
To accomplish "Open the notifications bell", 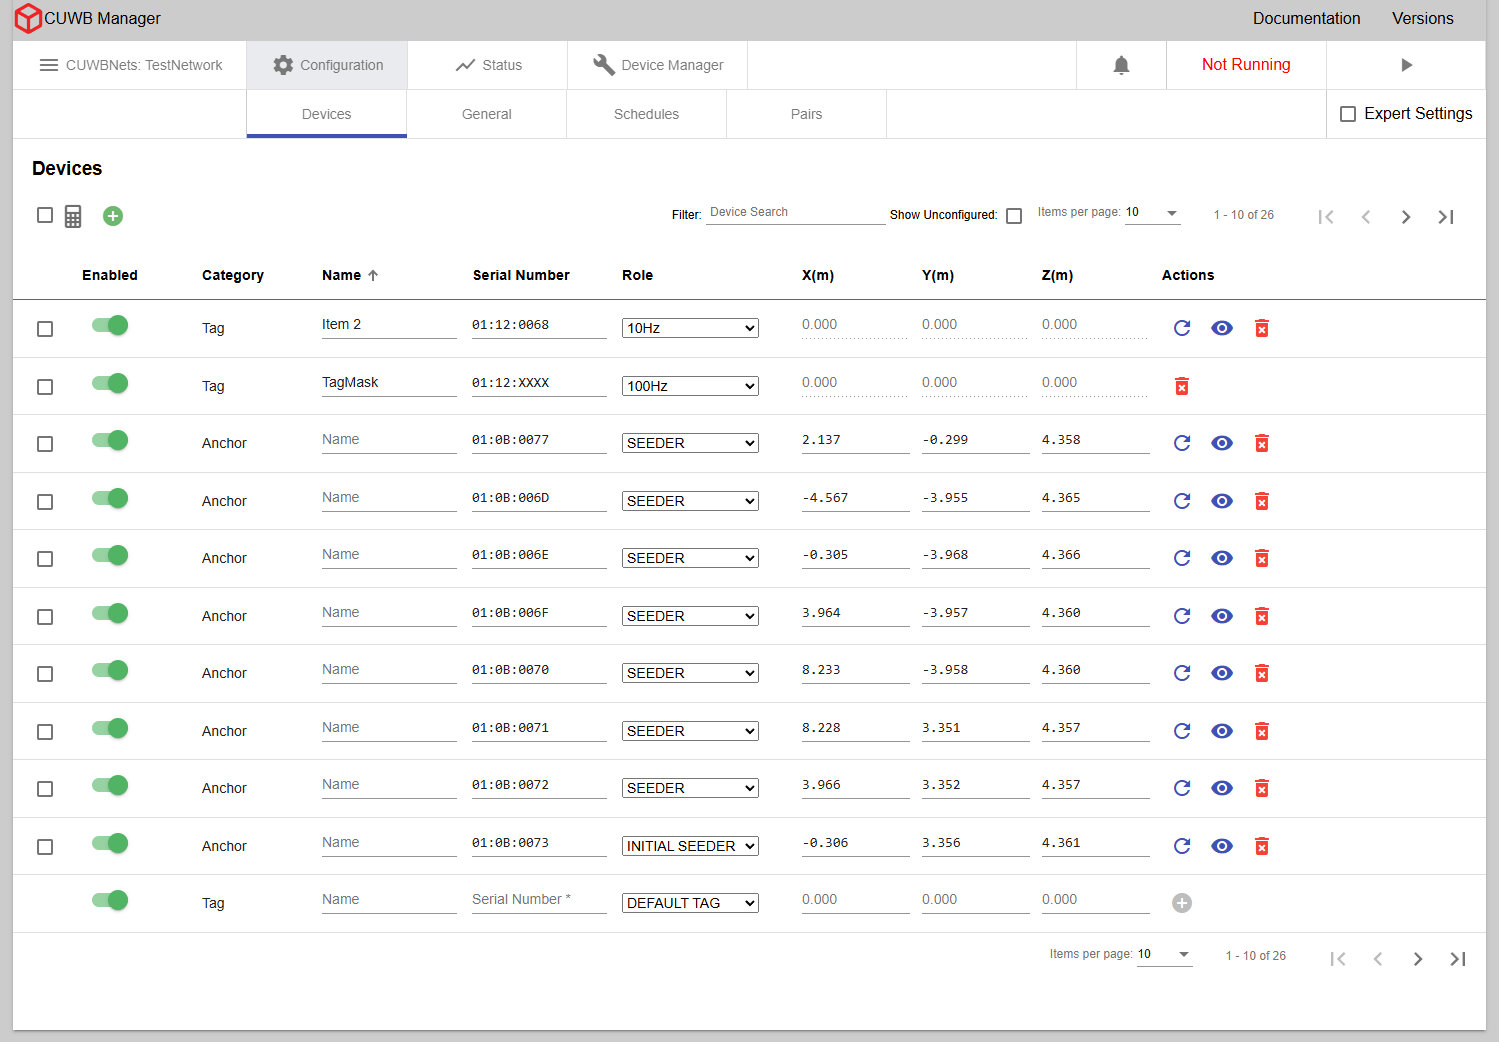I will tap(1121, 65).
